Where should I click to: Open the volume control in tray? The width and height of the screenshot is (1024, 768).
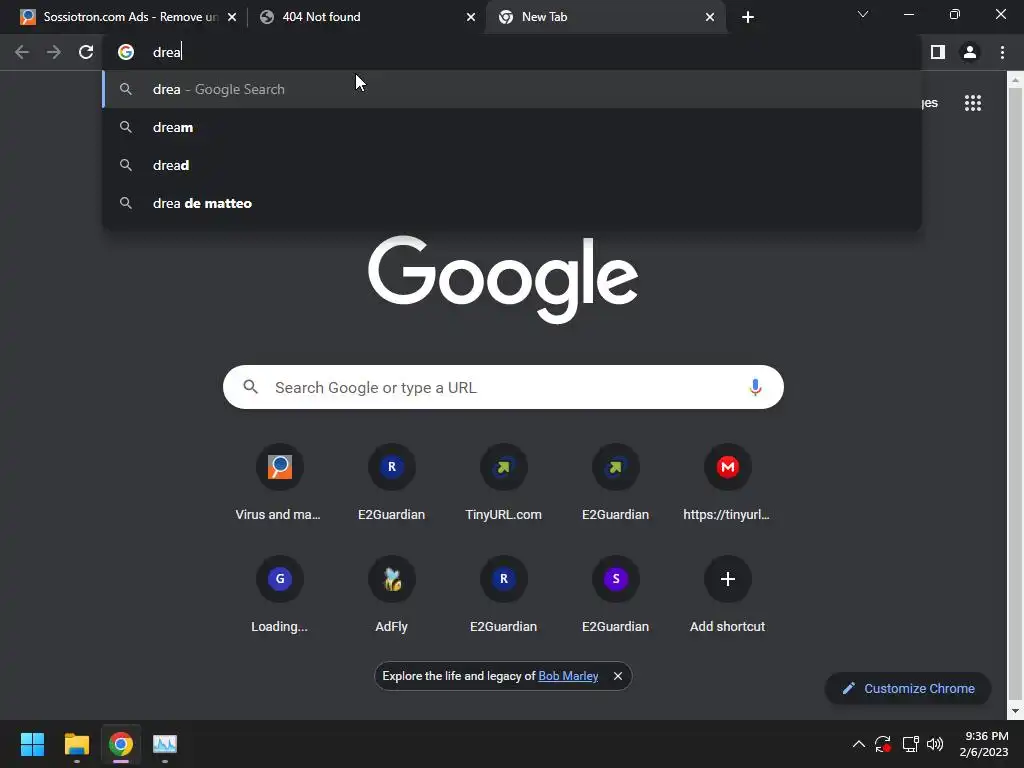[935, 744]
